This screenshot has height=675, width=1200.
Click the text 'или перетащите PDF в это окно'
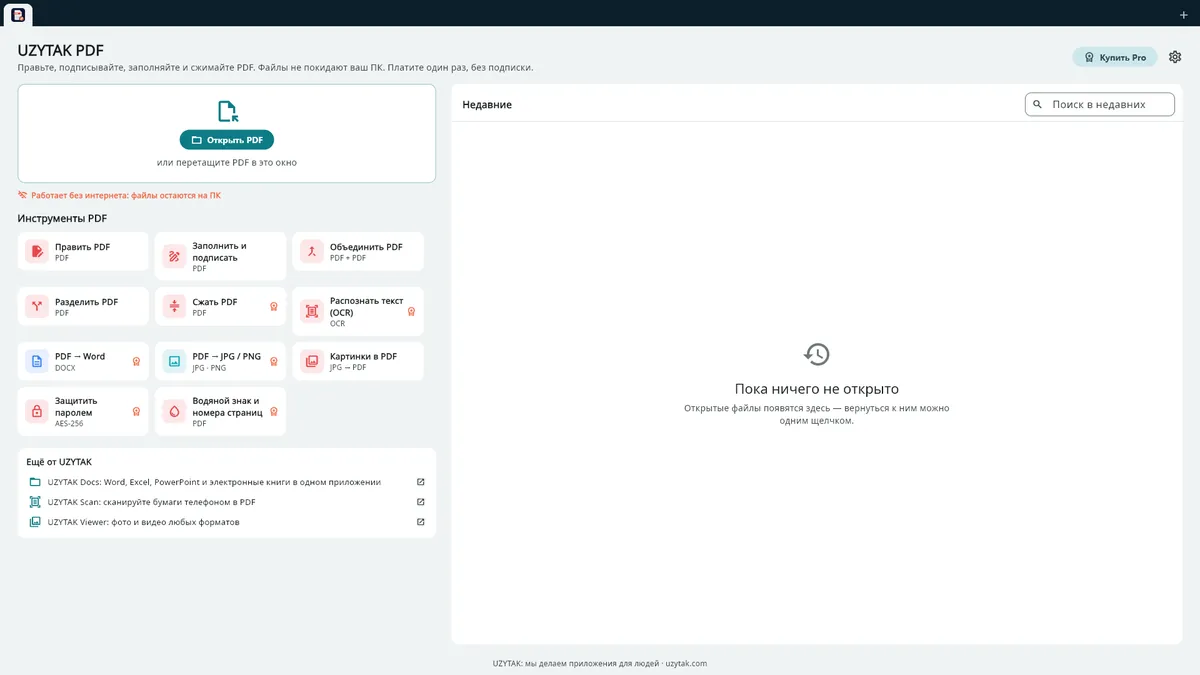pos(227,162)
